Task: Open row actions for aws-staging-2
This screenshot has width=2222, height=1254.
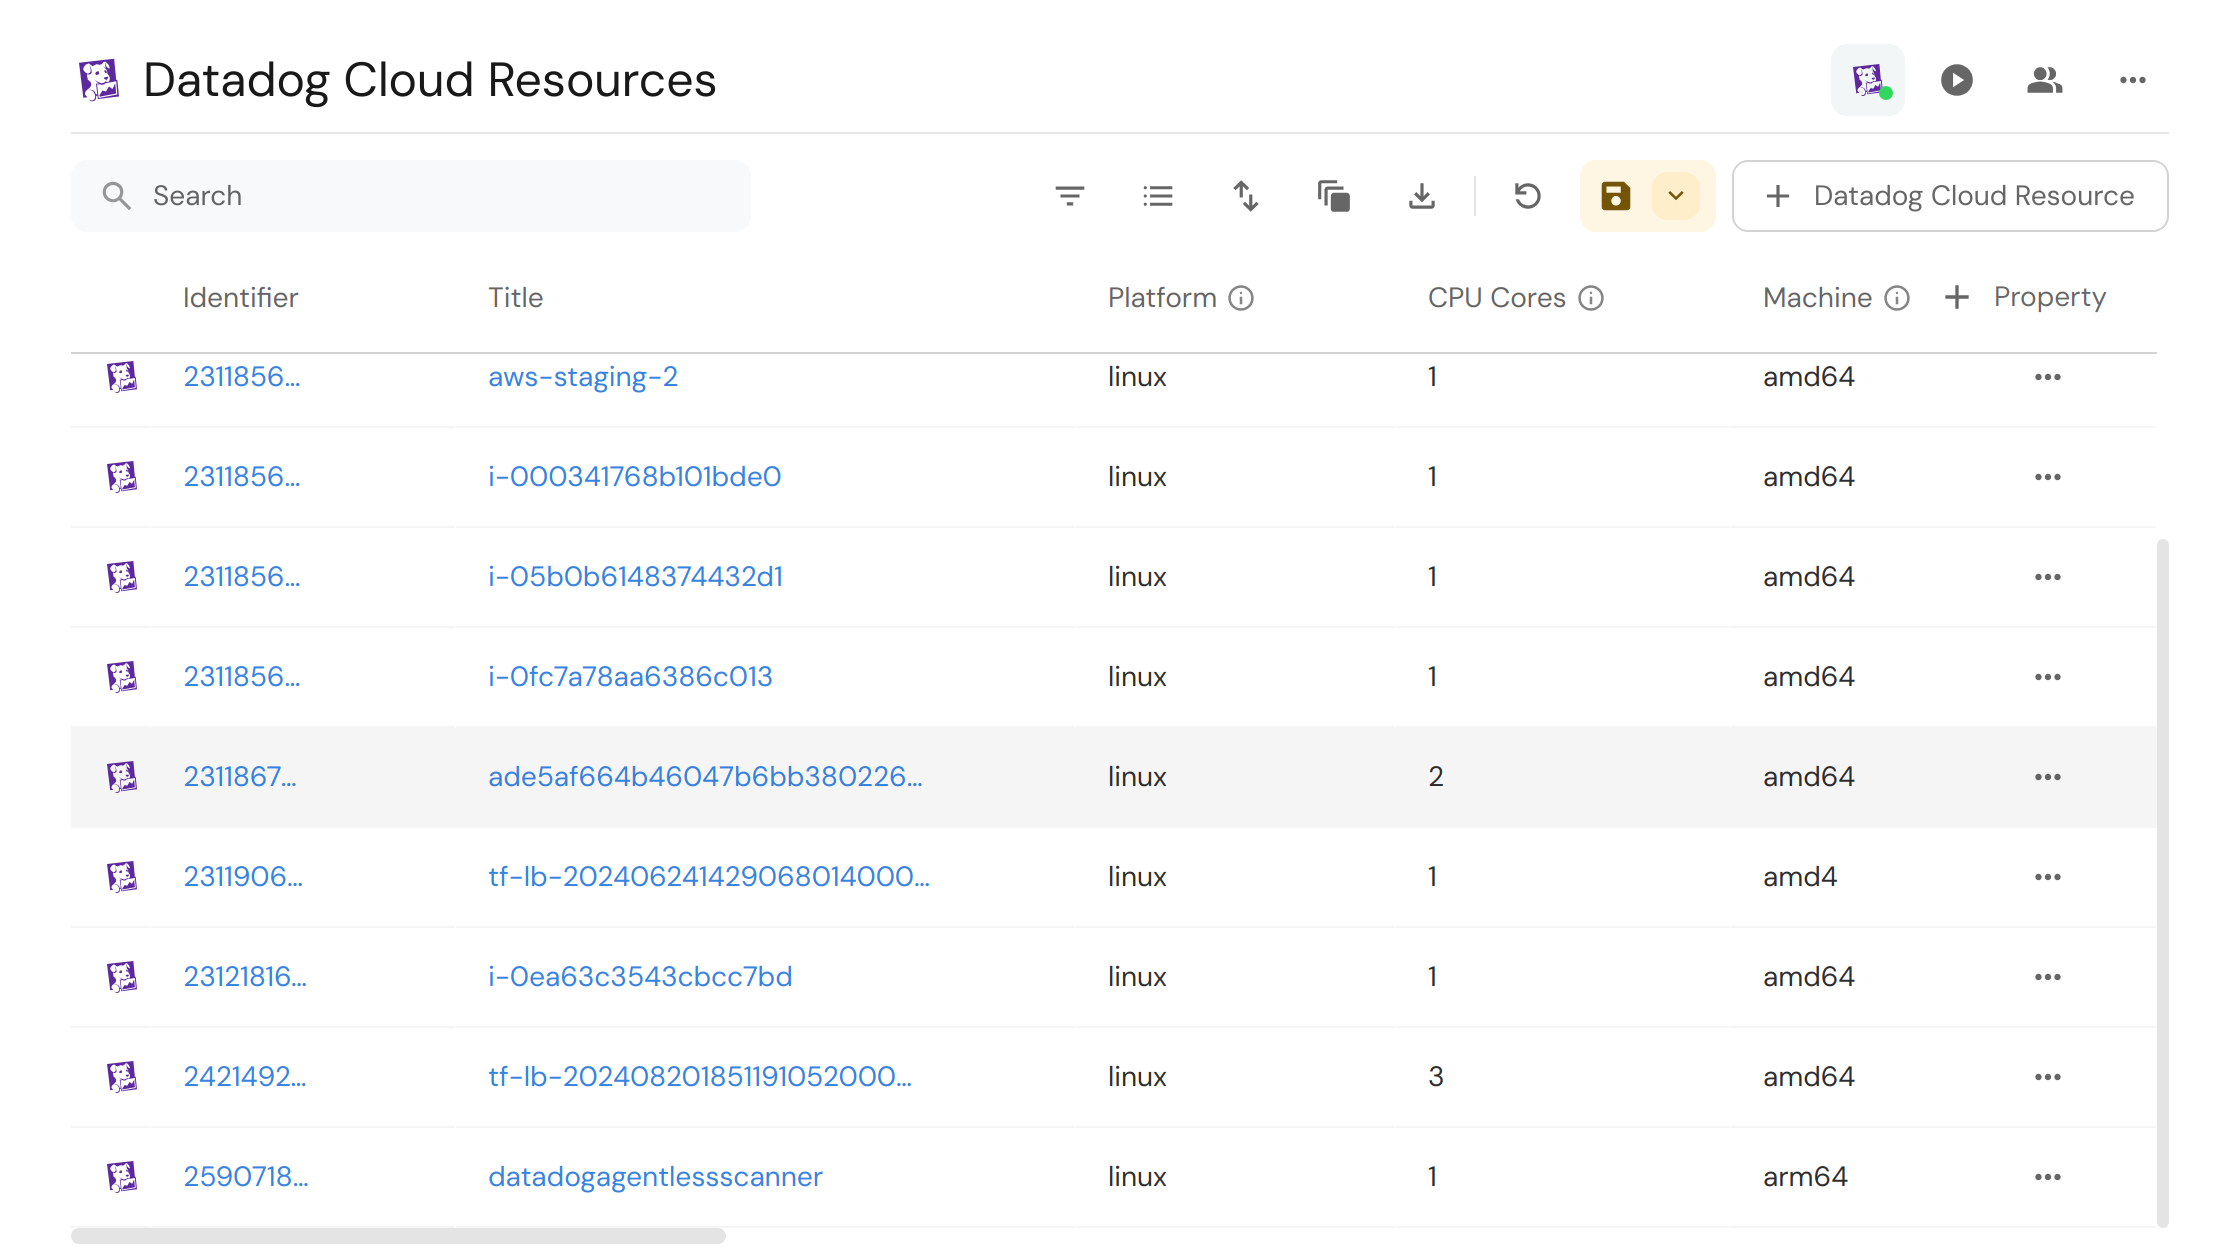Action: pos(2047,377)
